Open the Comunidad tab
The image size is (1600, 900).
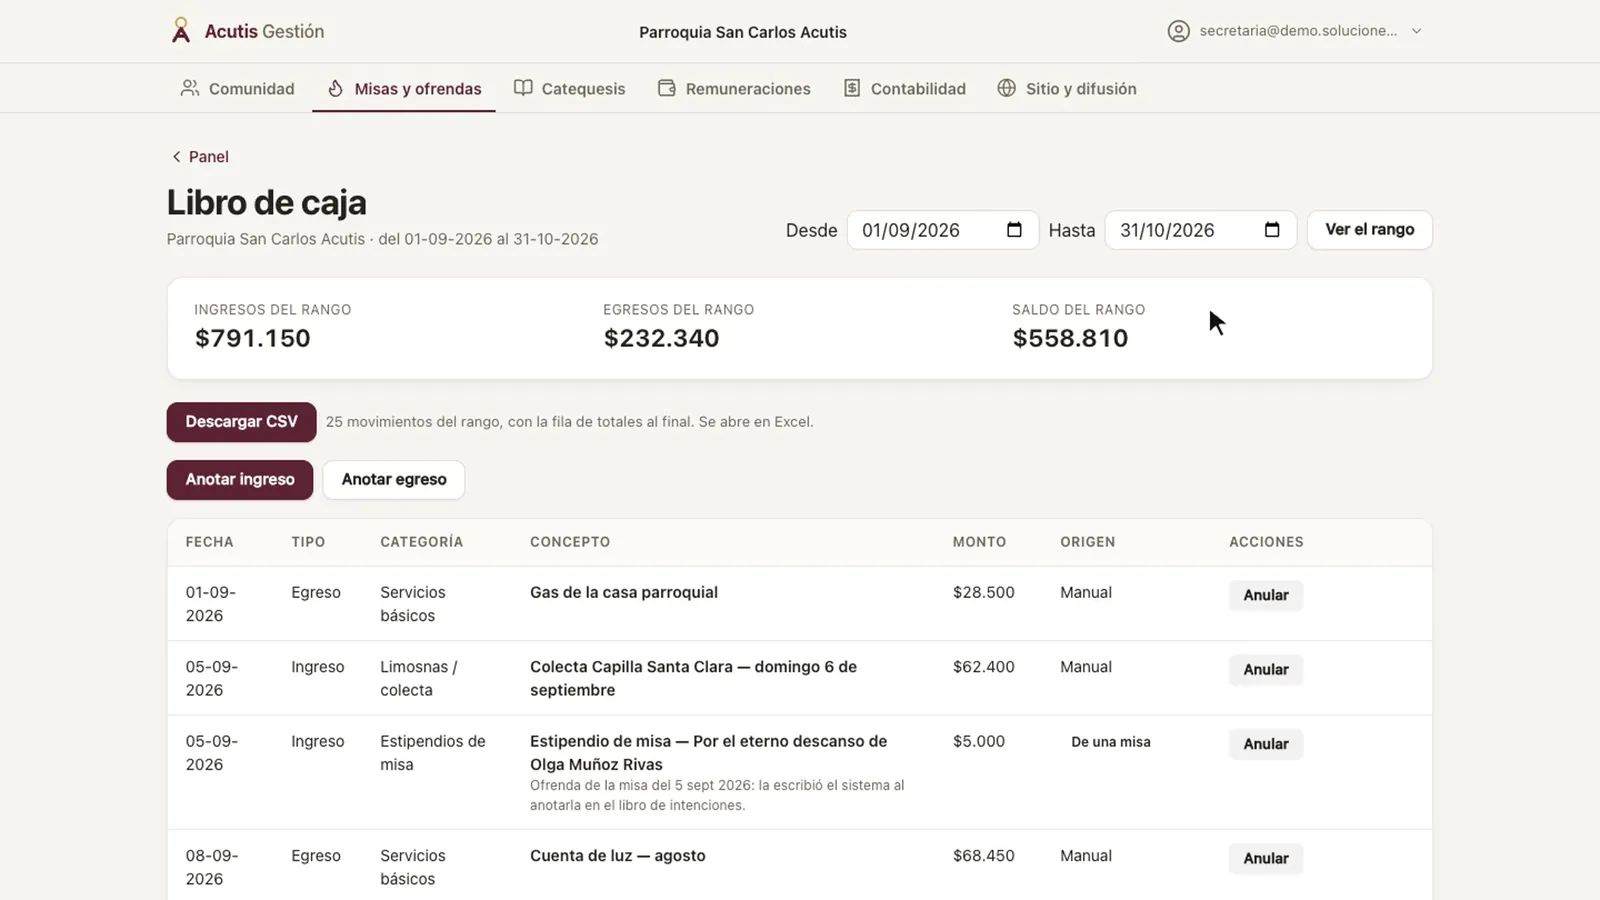pyautogui.click(x=237, y=88)
